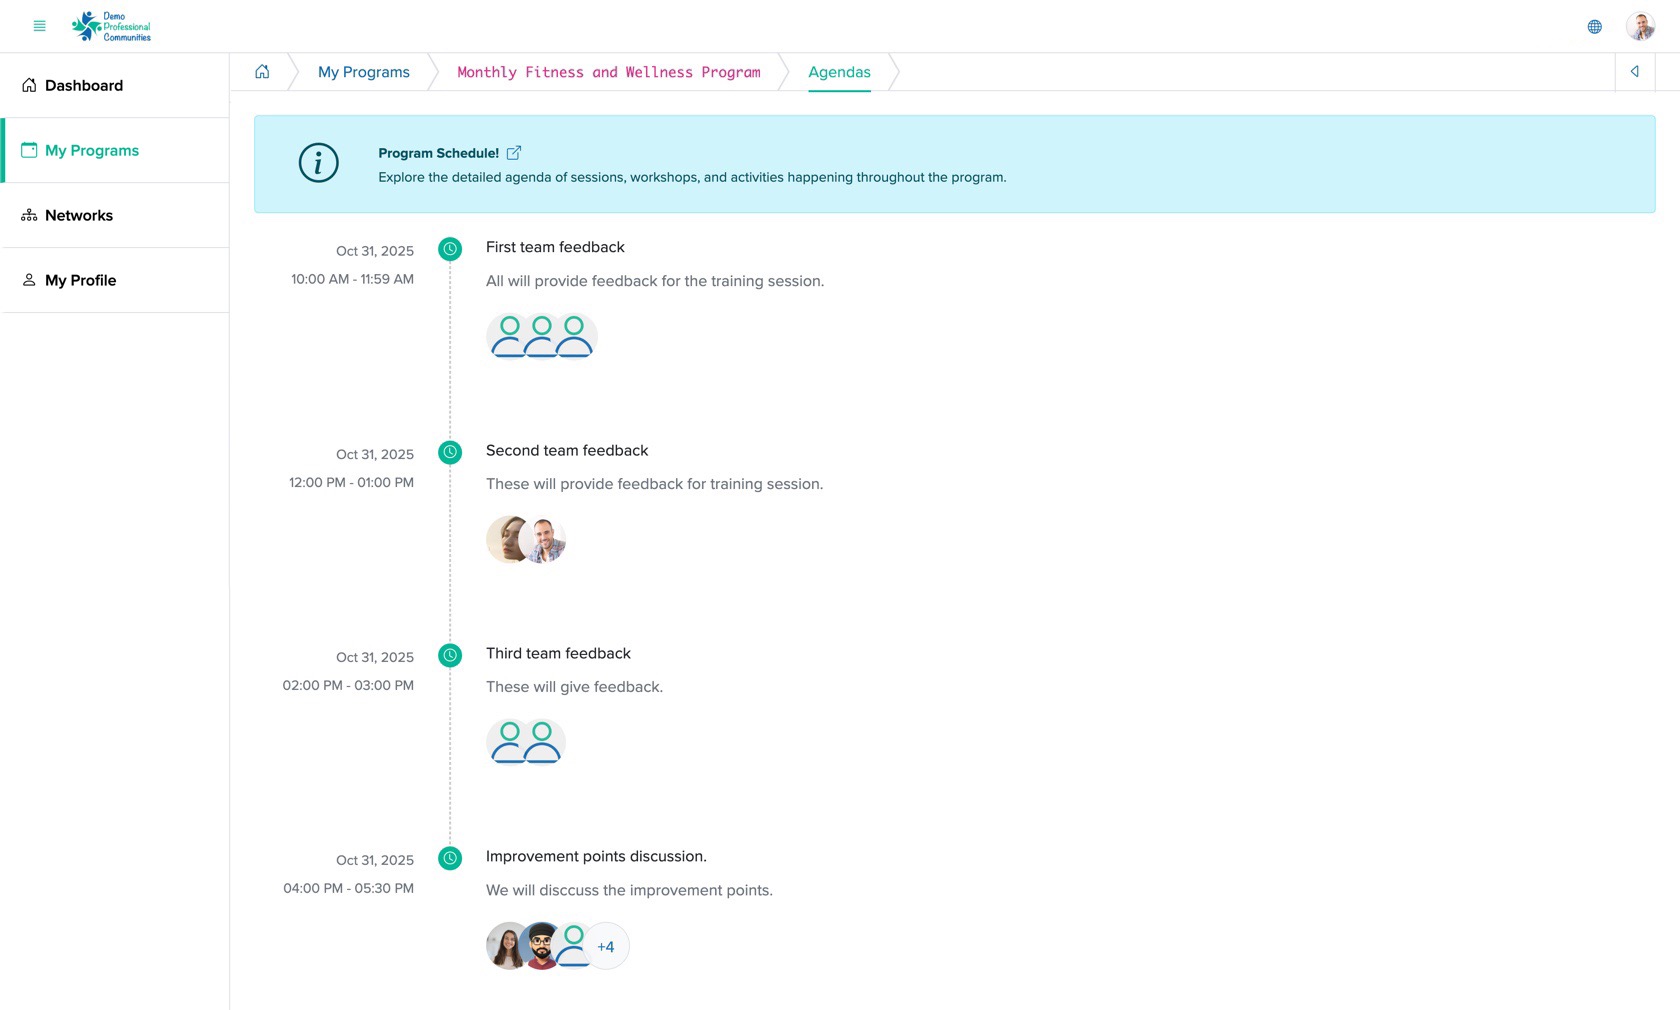
Task: Go to Dashboard in the sidebar
Action: click(x=115, y=85)
